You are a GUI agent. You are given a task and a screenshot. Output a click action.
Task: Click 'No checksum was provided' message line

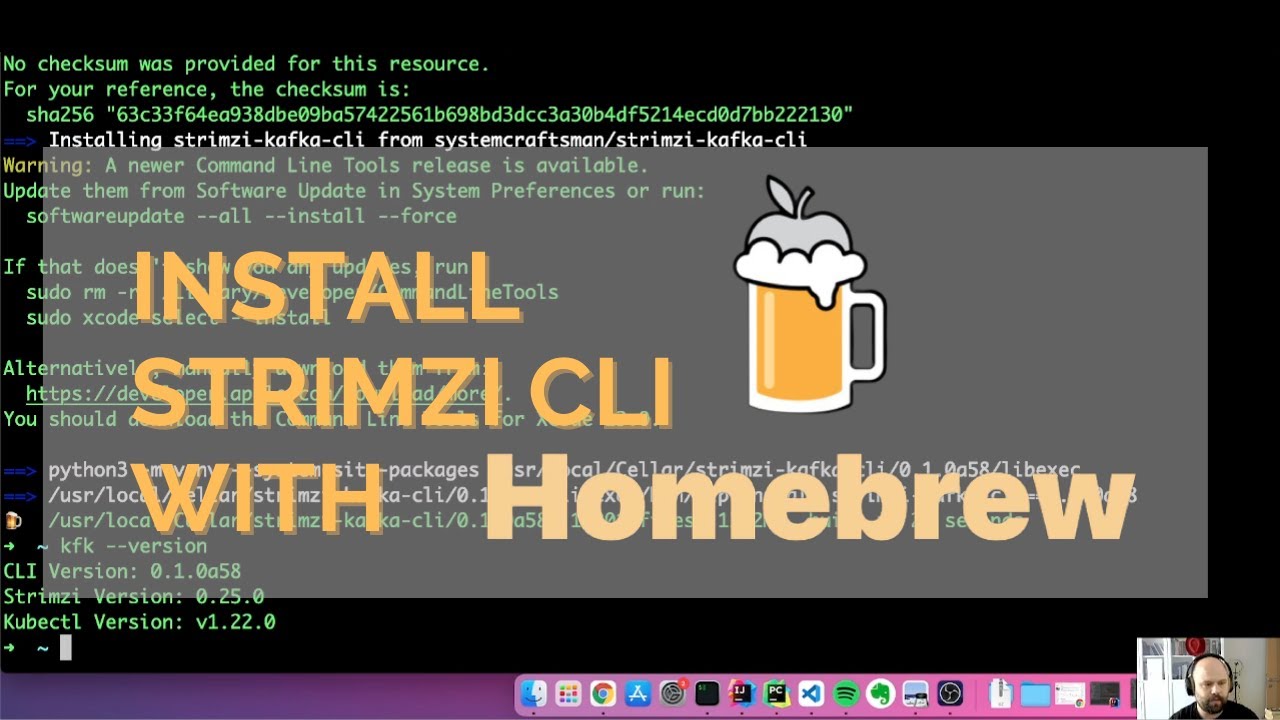246,64
